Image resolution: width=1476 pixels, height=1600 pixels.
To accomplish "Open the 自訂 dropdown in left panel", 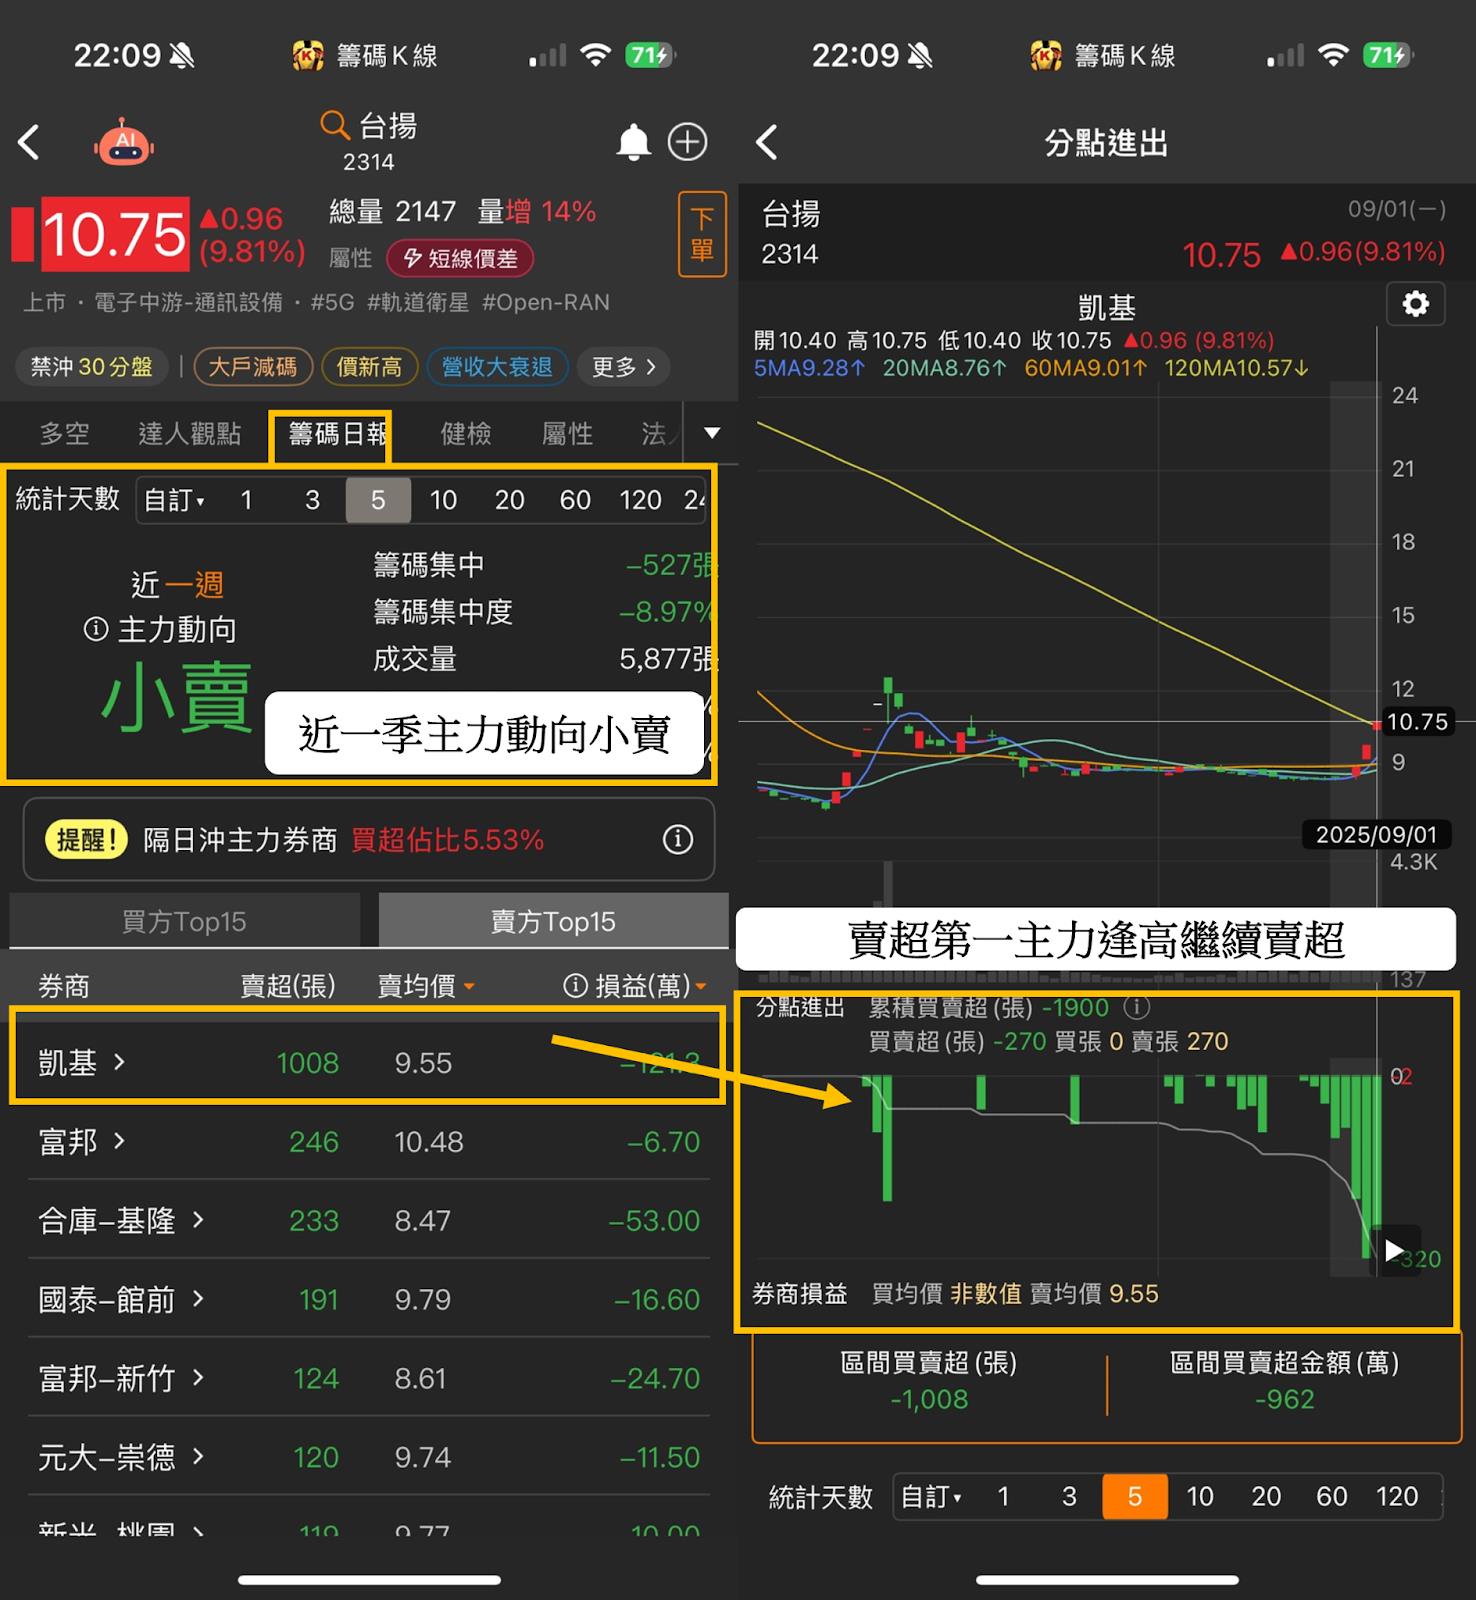I will click(x=174, y=500).
